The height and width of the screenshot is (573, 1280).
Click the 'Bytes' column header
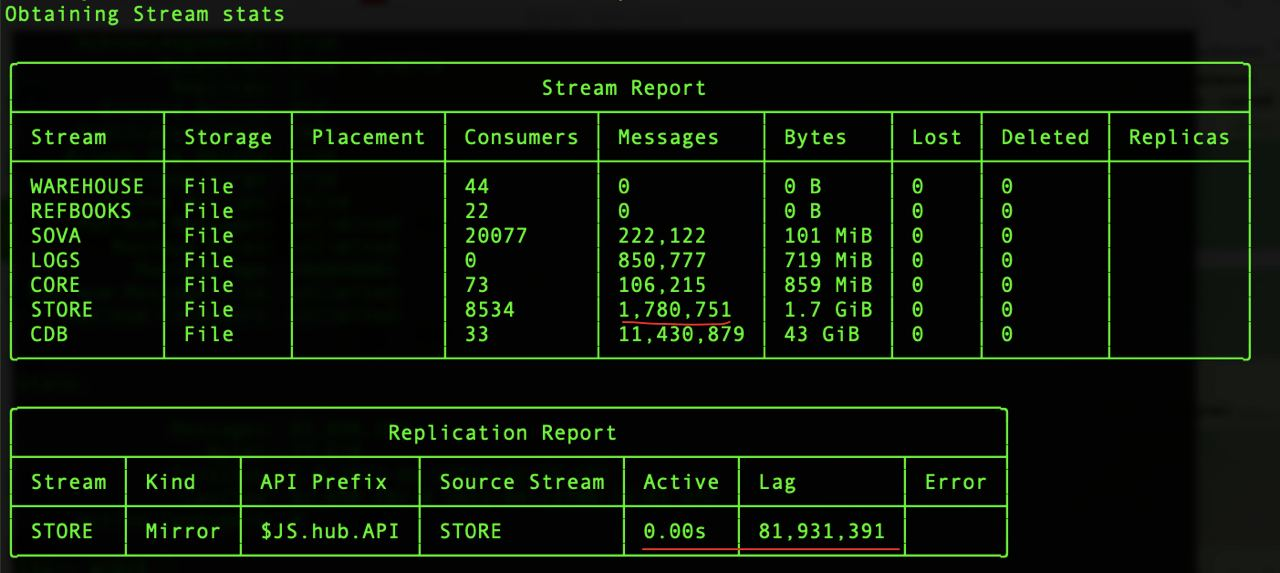point(815,138)
